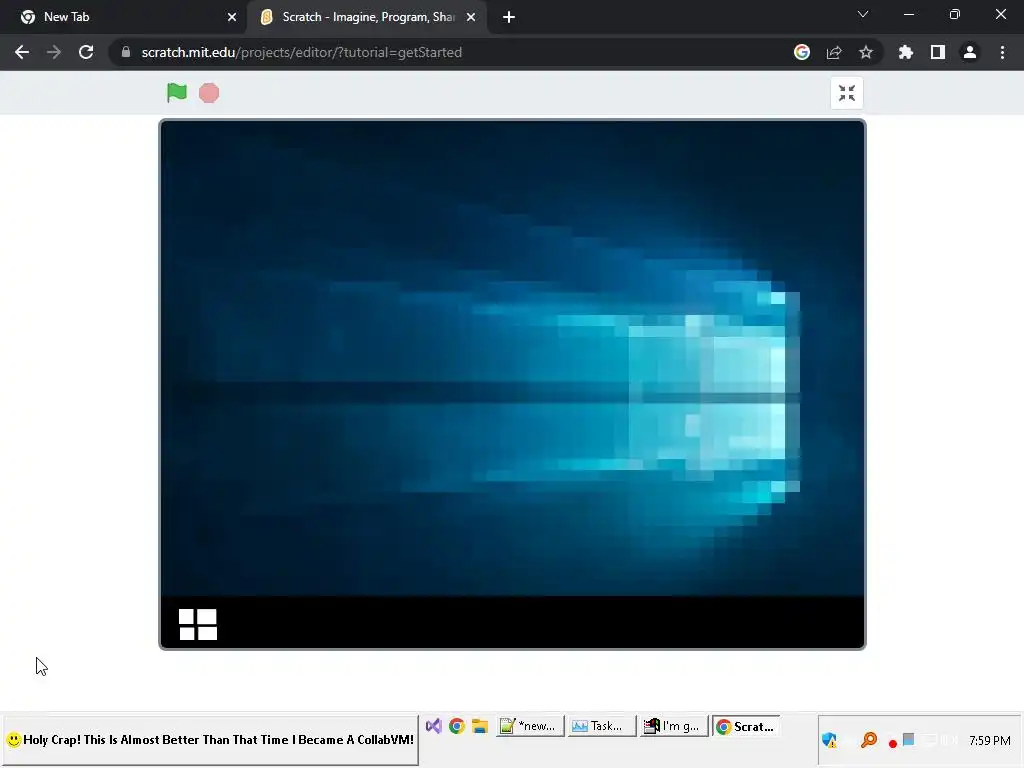Switch to the New Tab tab
The width and height of the screenshot is (1024, 768).
coord(122,17)
